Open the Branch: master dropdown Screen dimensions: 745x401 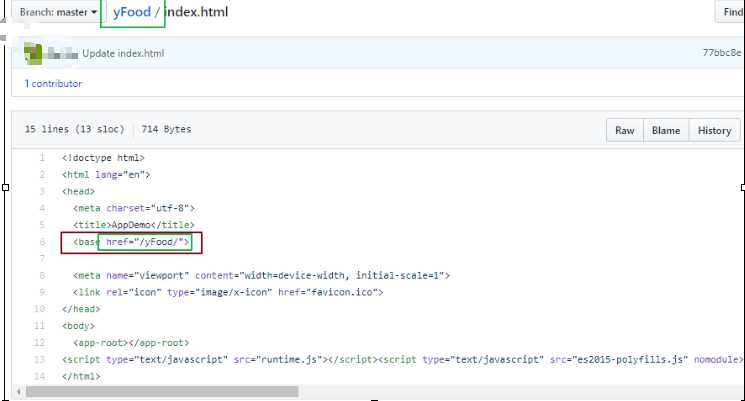click(57, 12)
